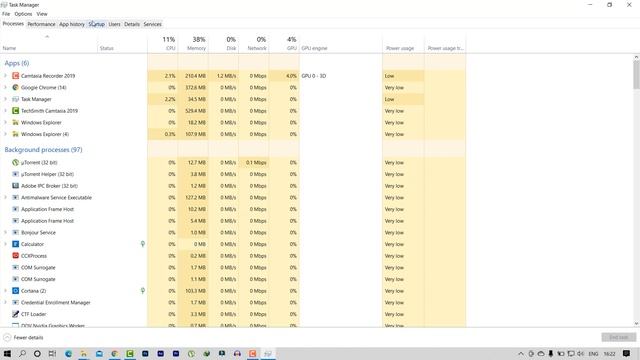Sort by the Memory column header
640x360 pixels.
click(193, 43)
